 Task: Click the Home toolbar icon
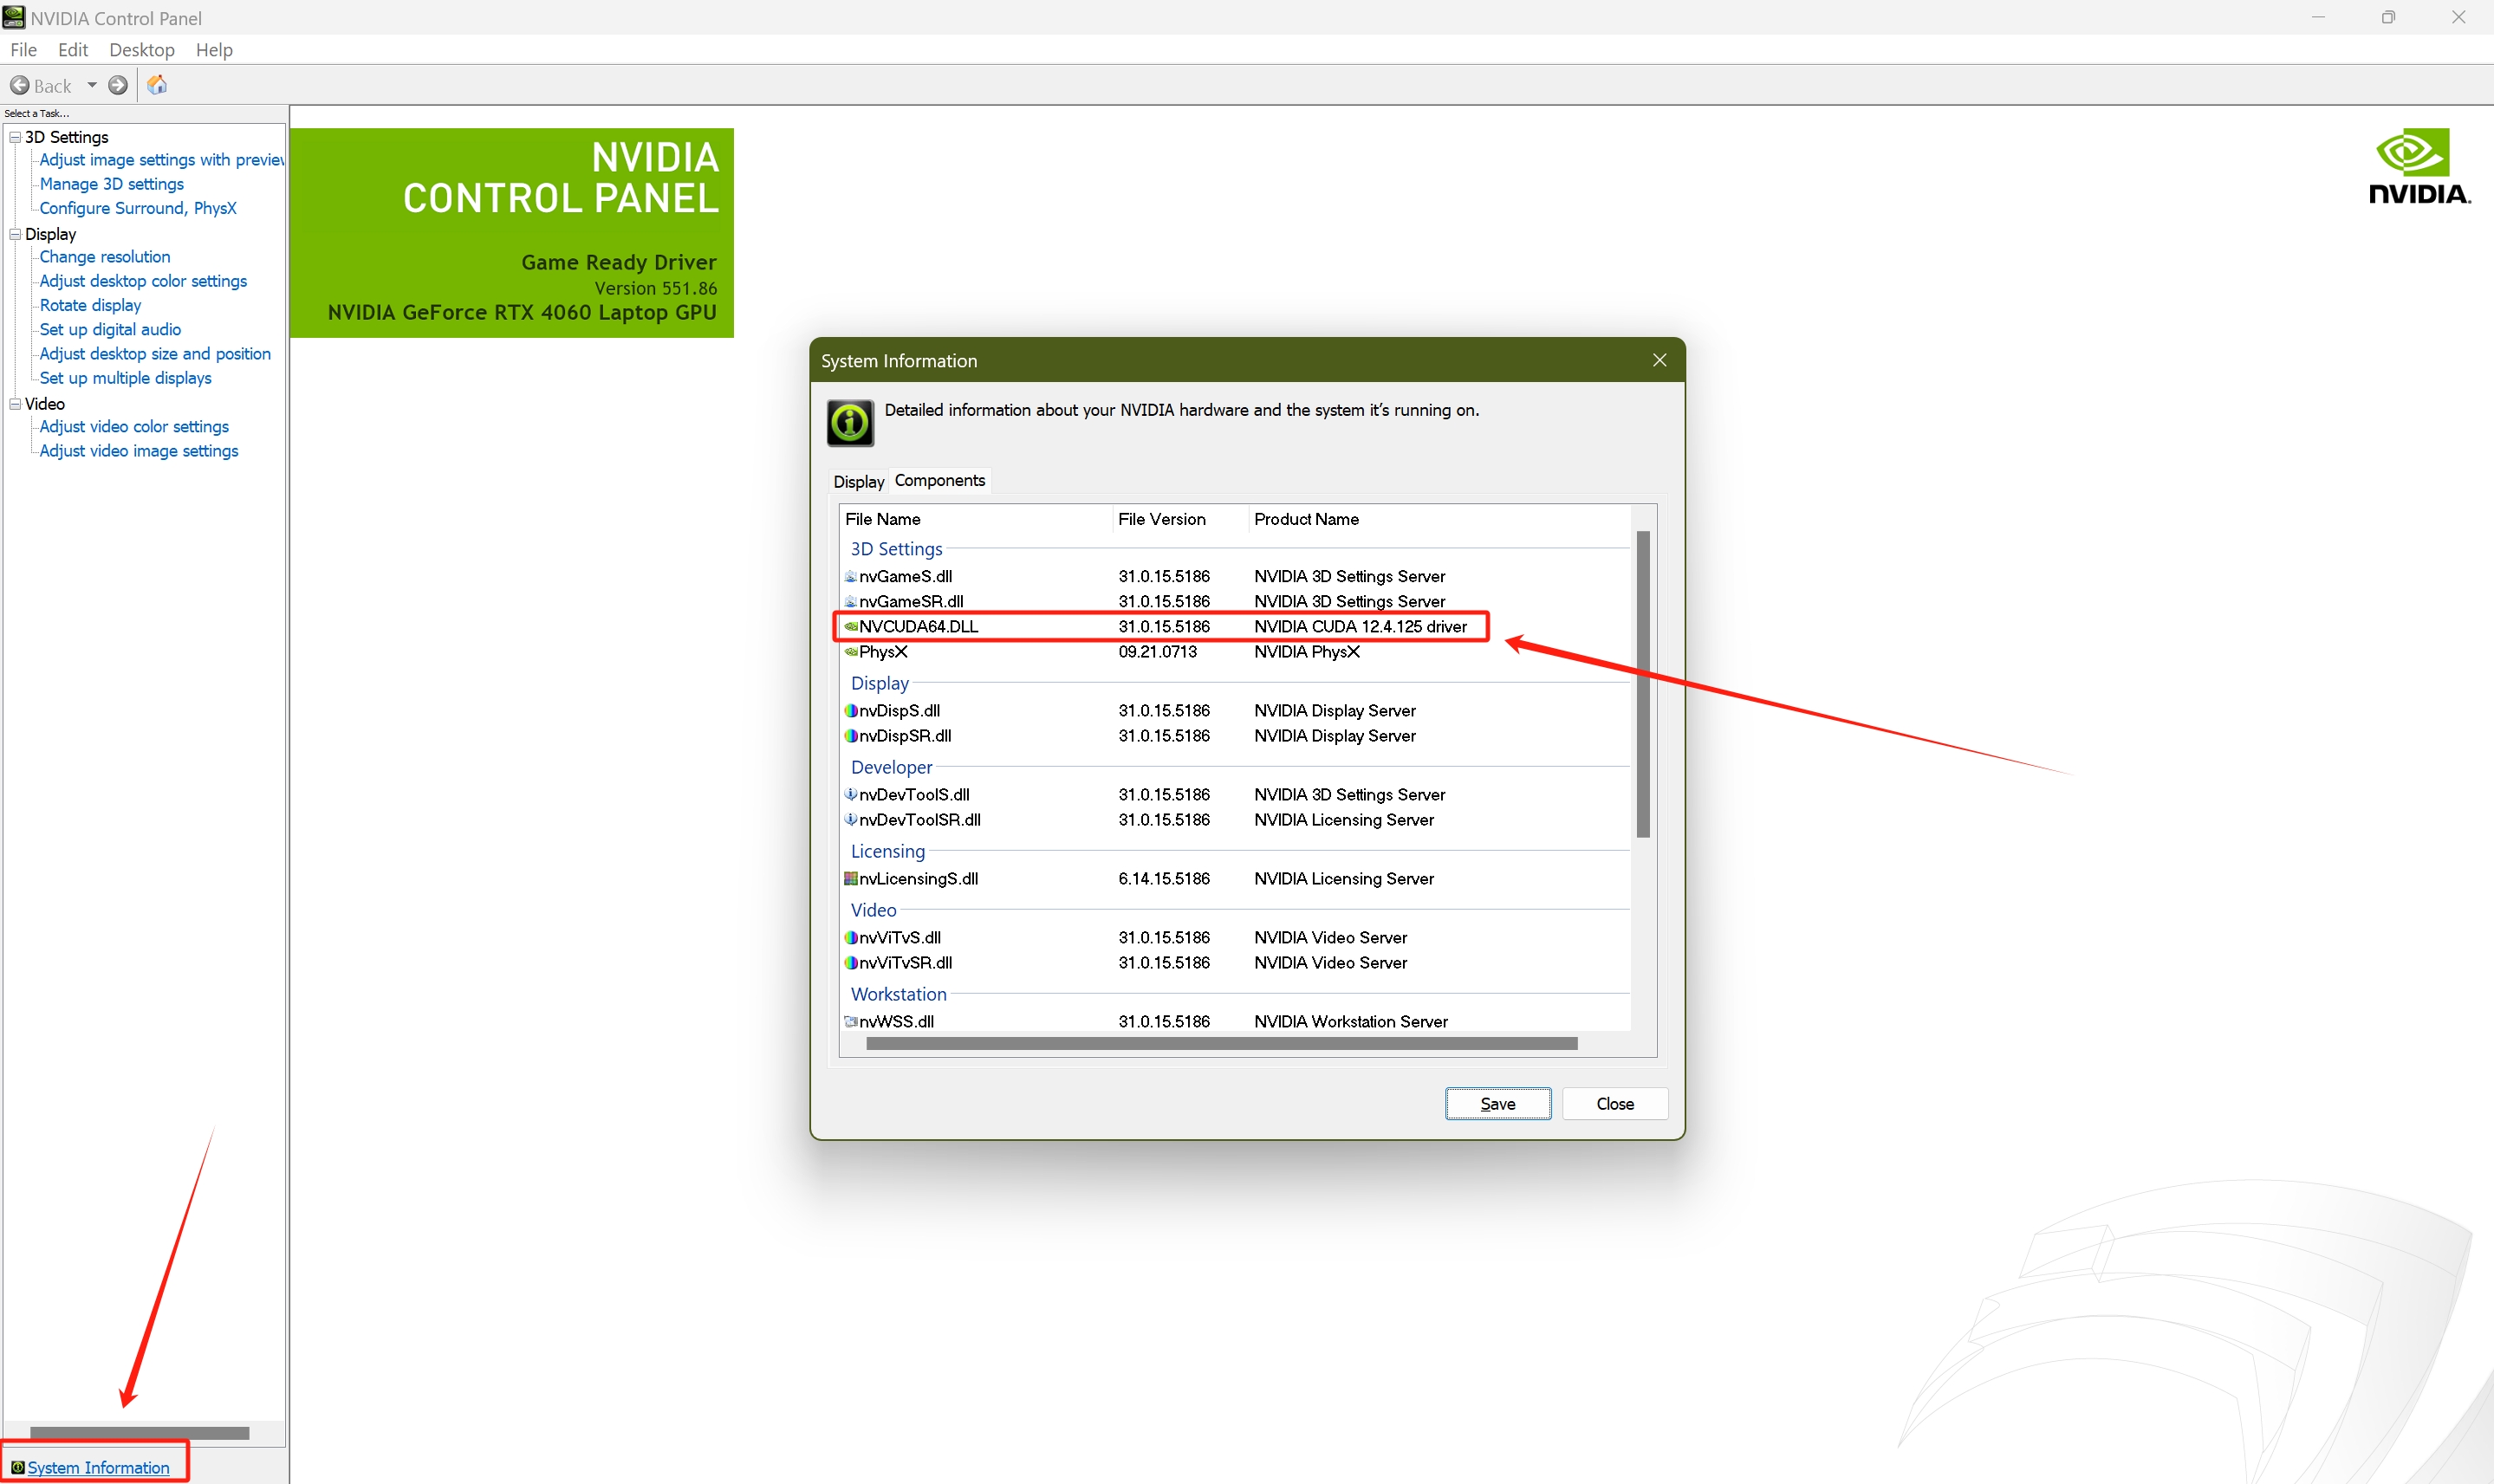157,86
